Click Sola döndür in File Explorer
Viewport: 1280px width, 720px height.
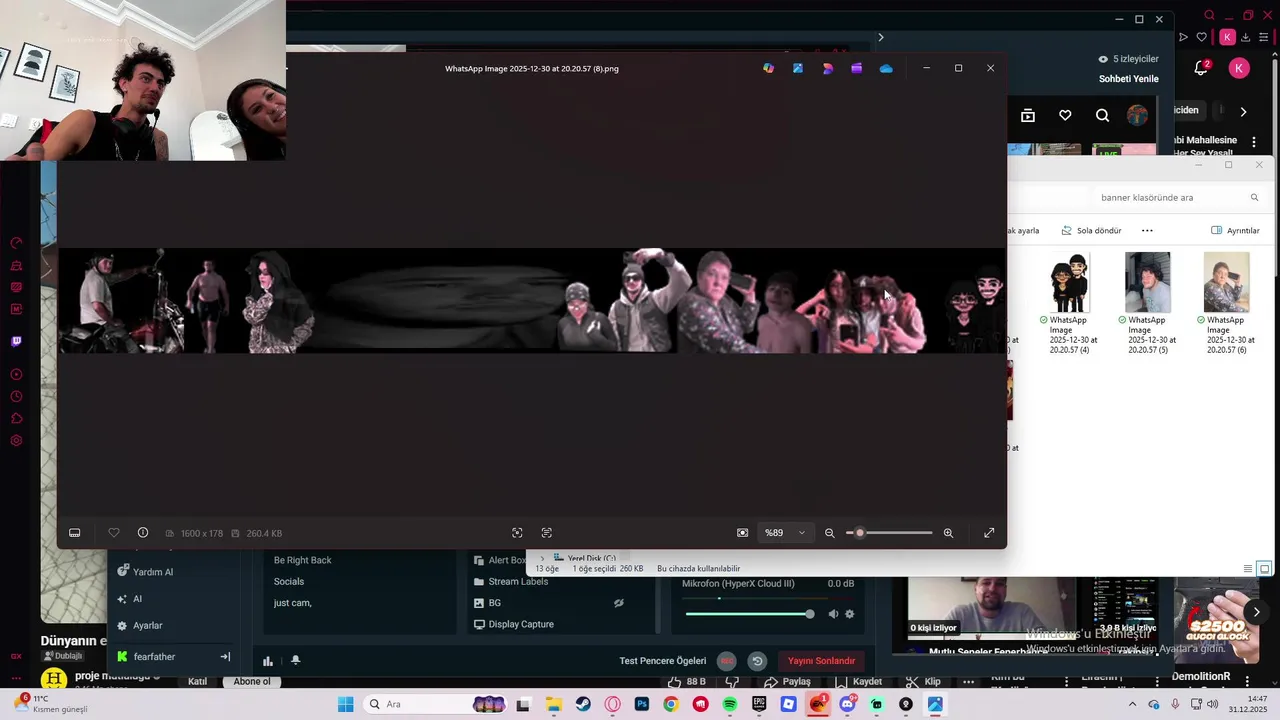[1092, 230]
